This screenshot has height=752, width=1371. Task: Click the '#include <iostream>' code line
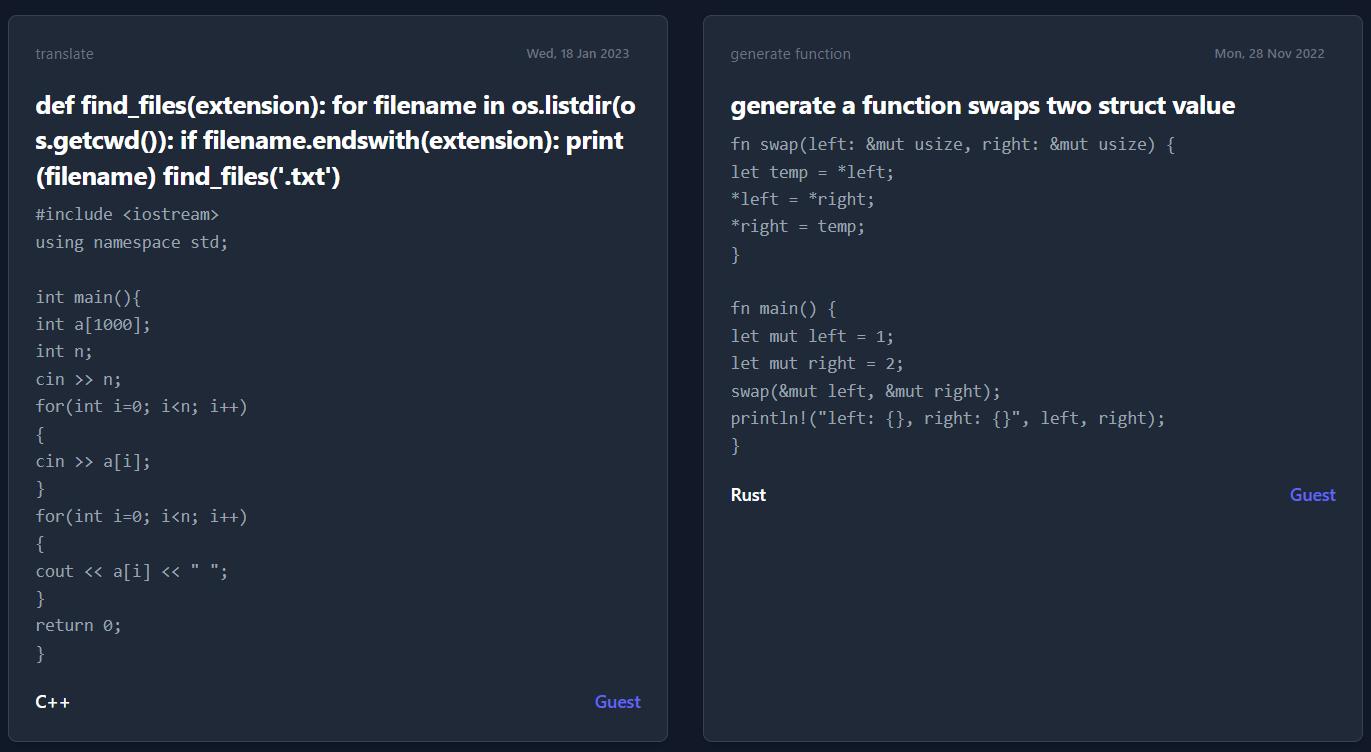(x=127, y=215)
